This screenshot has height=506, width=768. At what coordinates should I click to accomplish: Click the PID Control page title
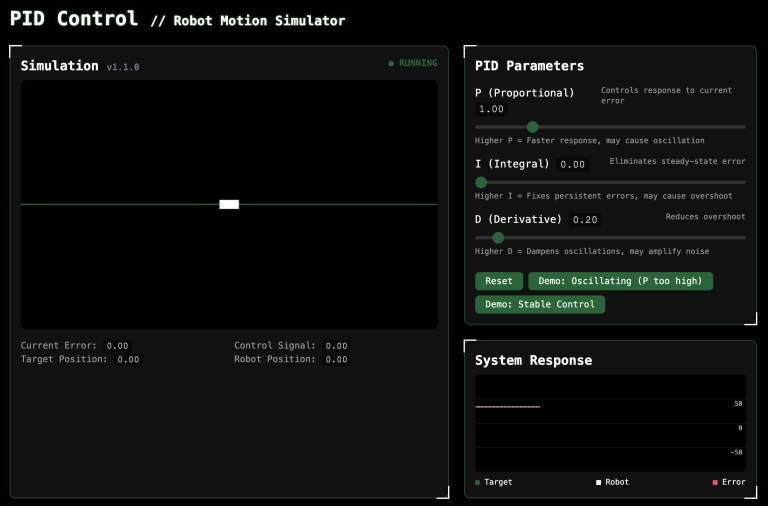click(73, 19)
